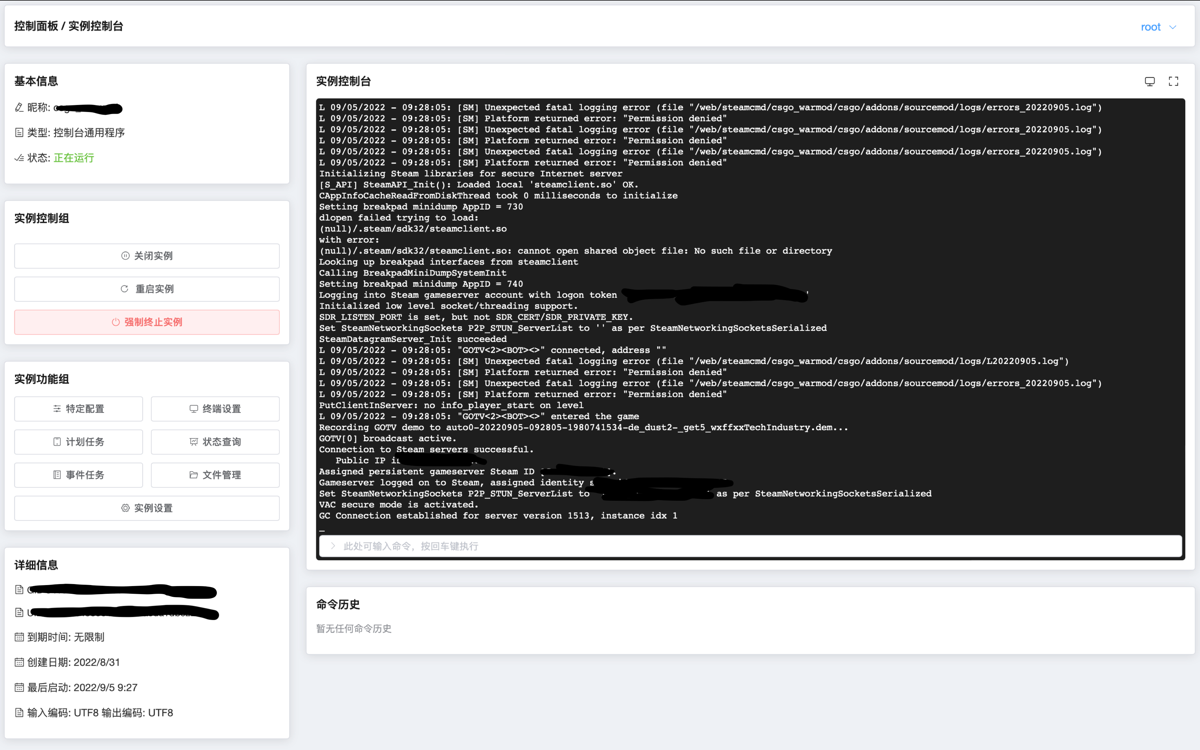
Task: Click the 正在运行 status text
Action: click(x=74, y=158)
